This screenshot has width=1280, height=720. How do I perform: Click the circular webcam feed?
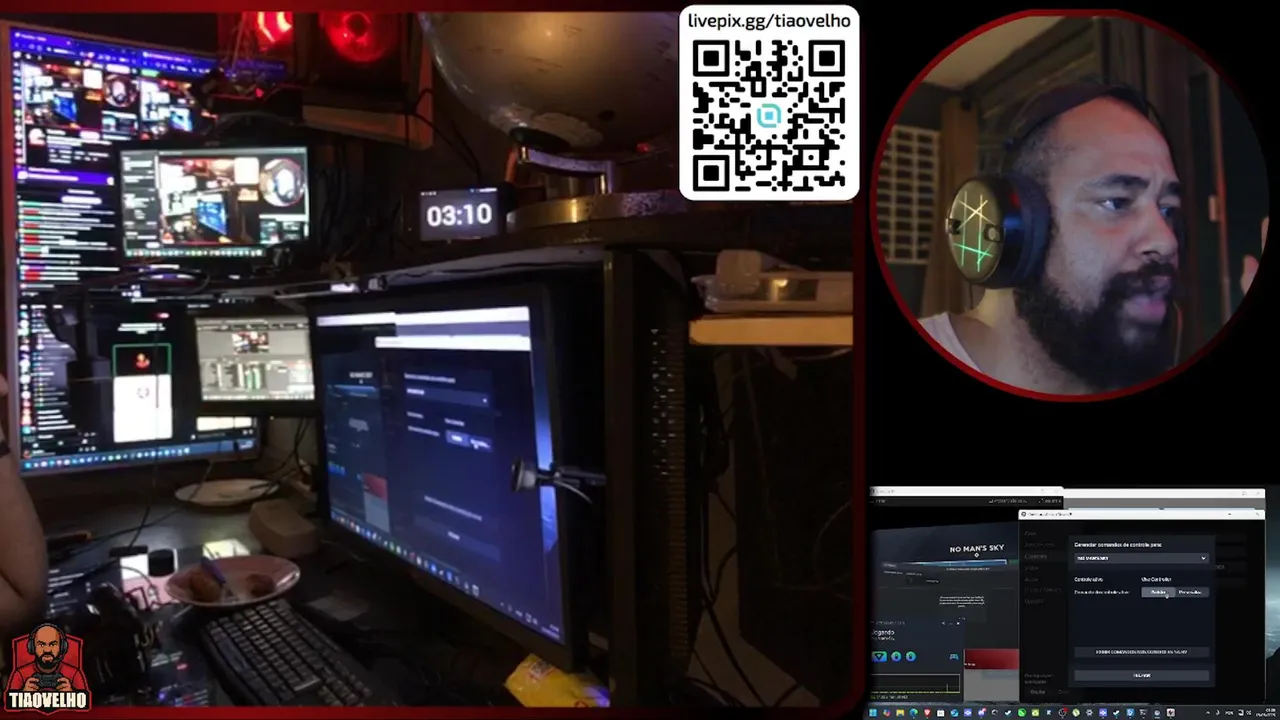(x=1070, y=205)
